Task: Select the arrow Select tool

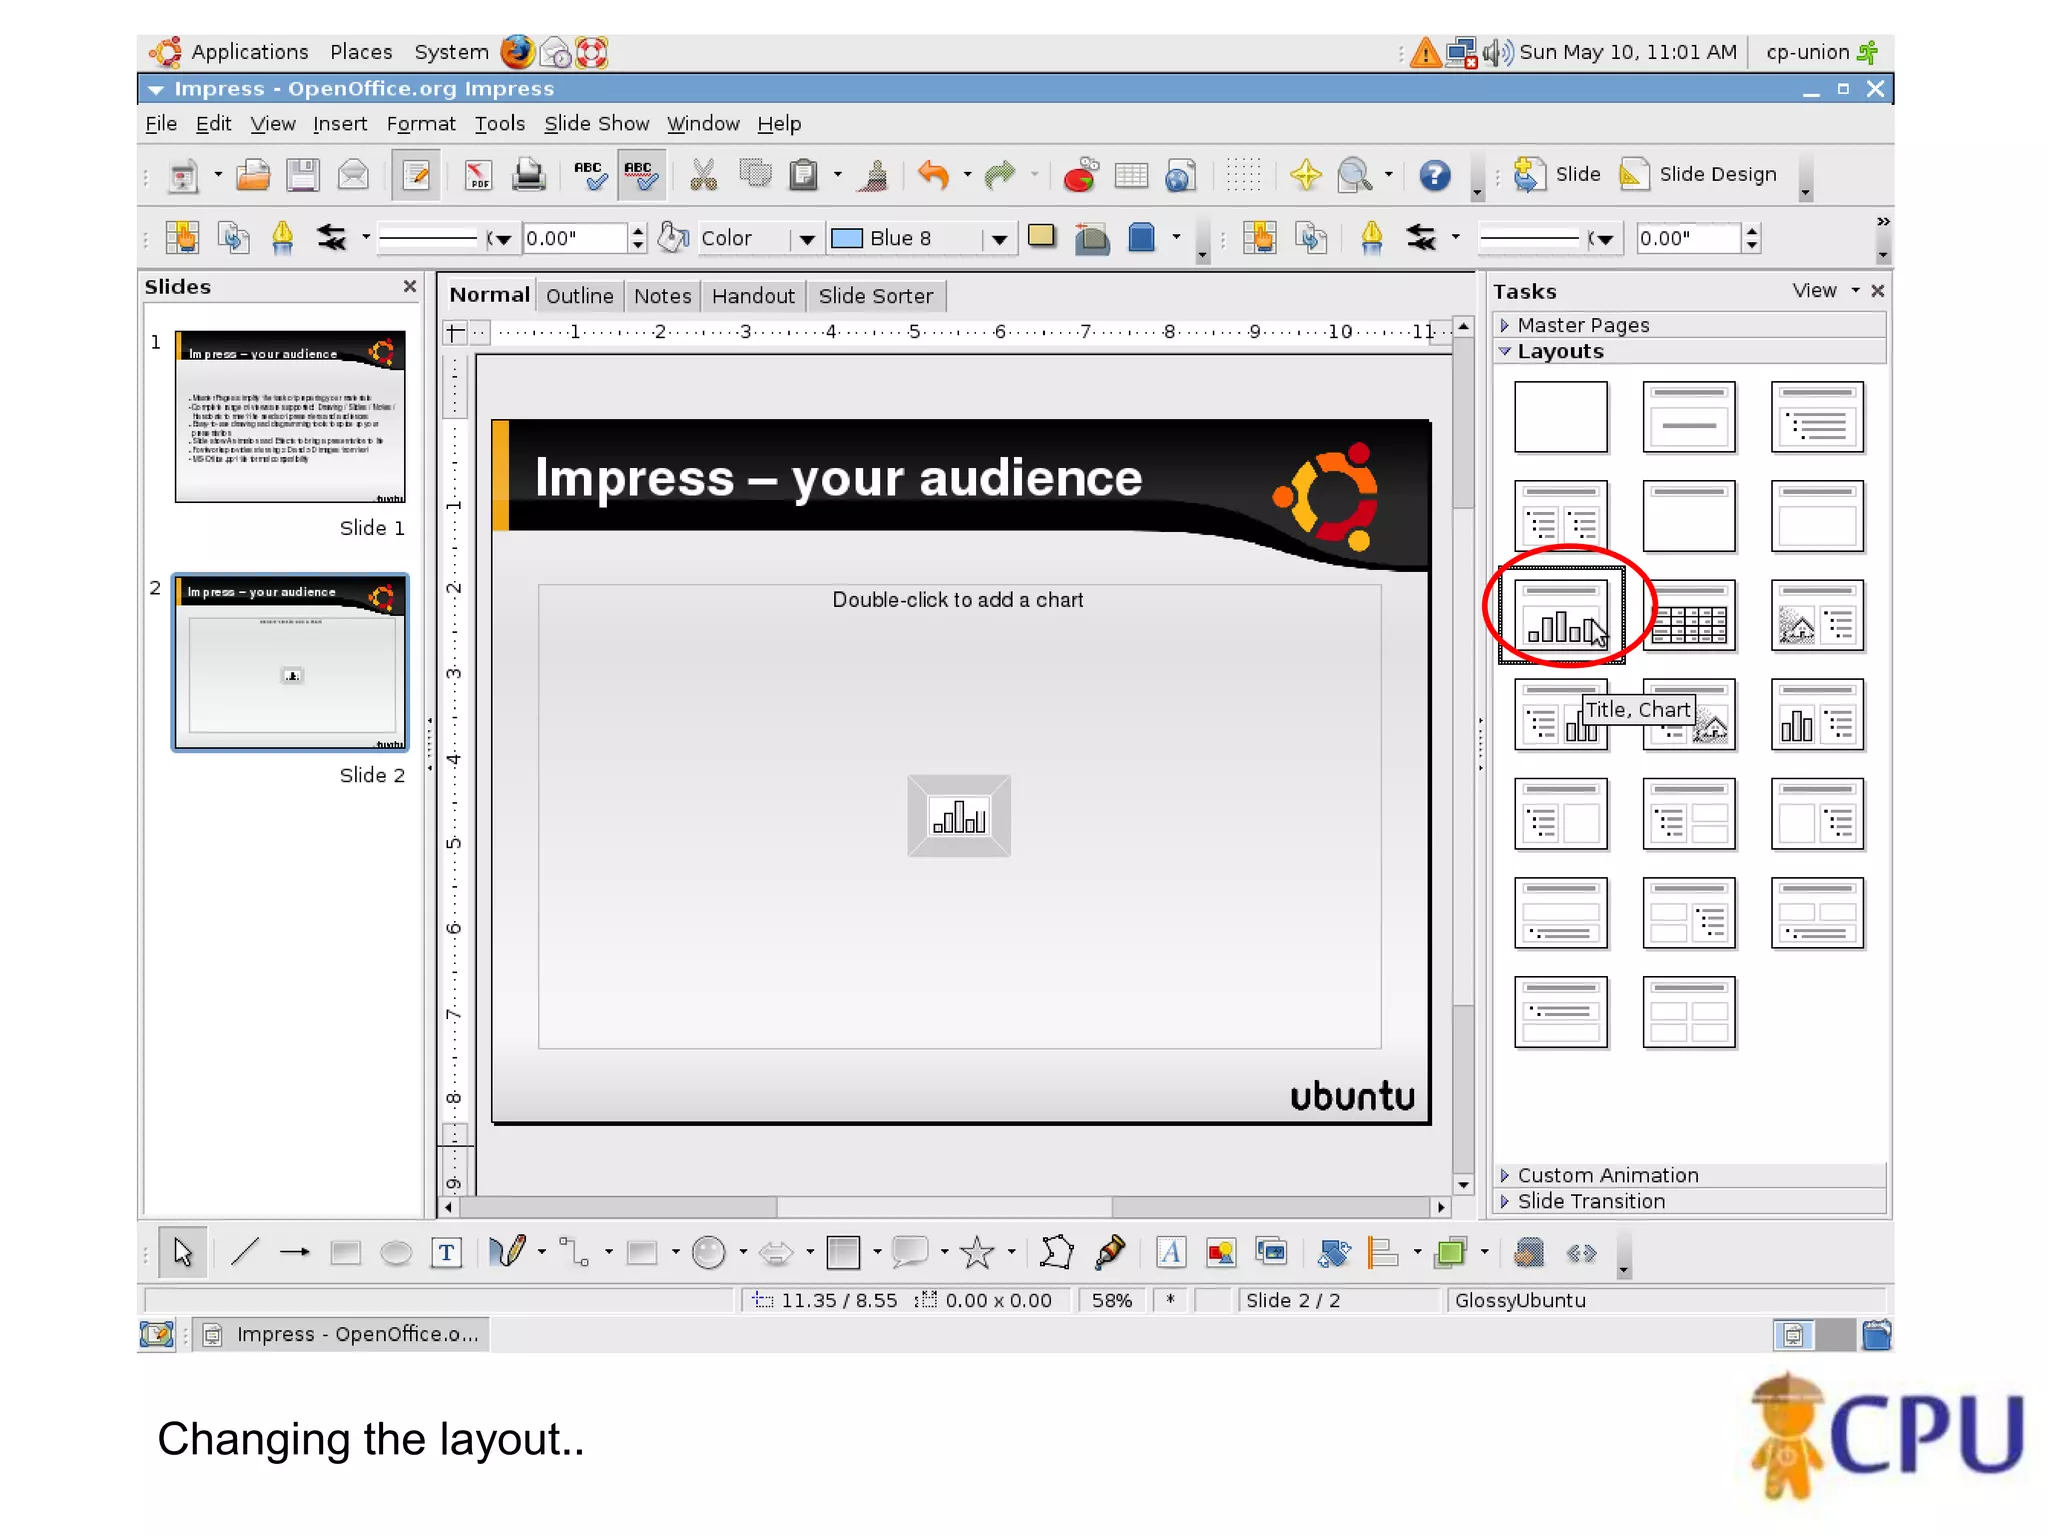Action: (x=183, y=1252)
